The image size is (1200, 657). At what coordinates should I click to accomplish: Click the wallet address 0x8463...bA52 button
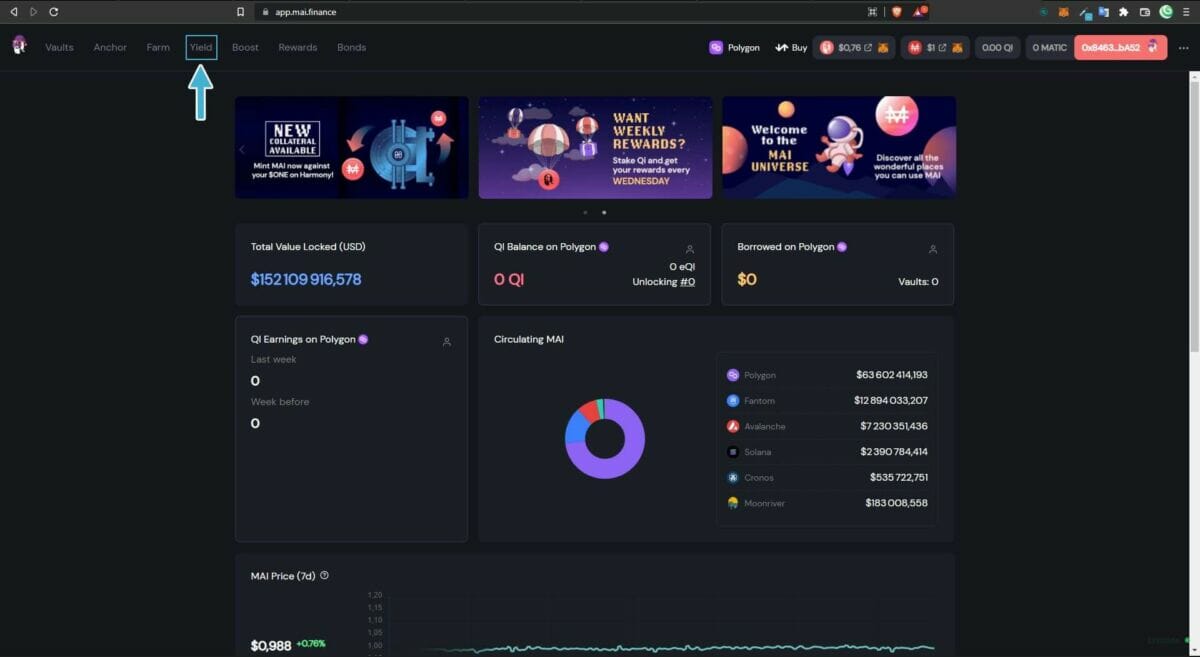click(1119, 48)
